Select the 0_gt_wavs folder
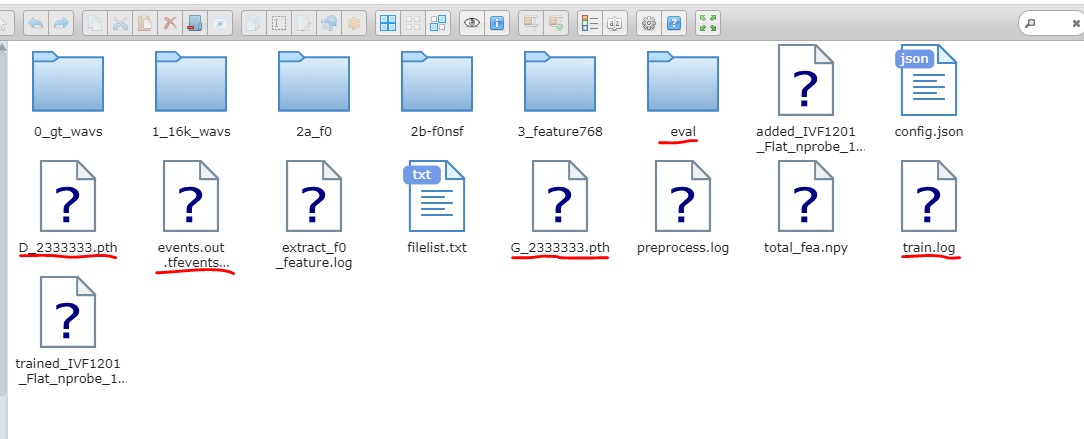 [68, 92]
